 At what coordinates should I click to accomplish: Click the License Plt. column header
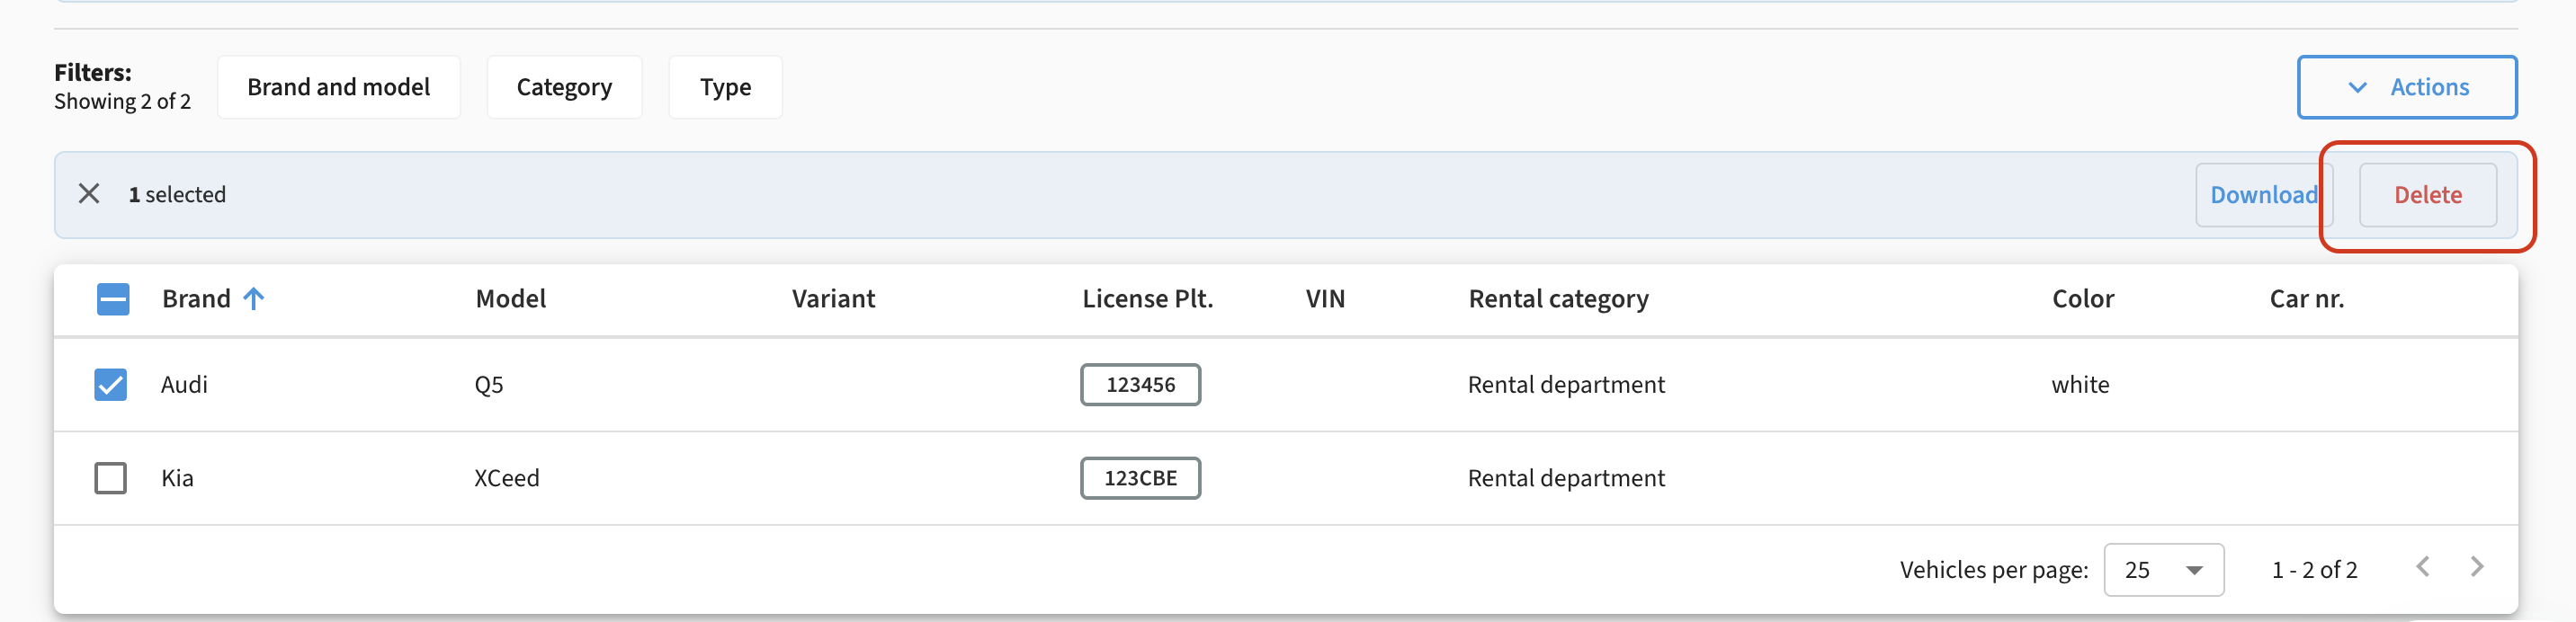tap(1147, 299)
